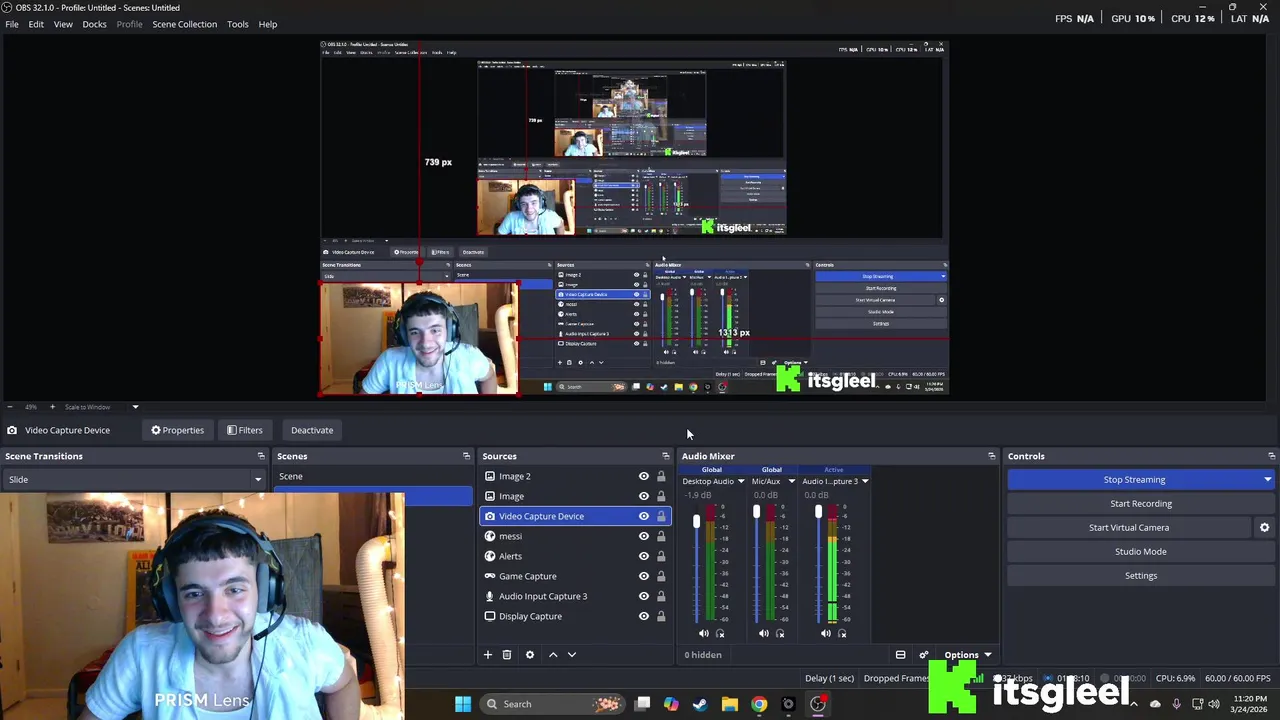
Task: Float the Scene Transitions dock
Action: [261, 456]
